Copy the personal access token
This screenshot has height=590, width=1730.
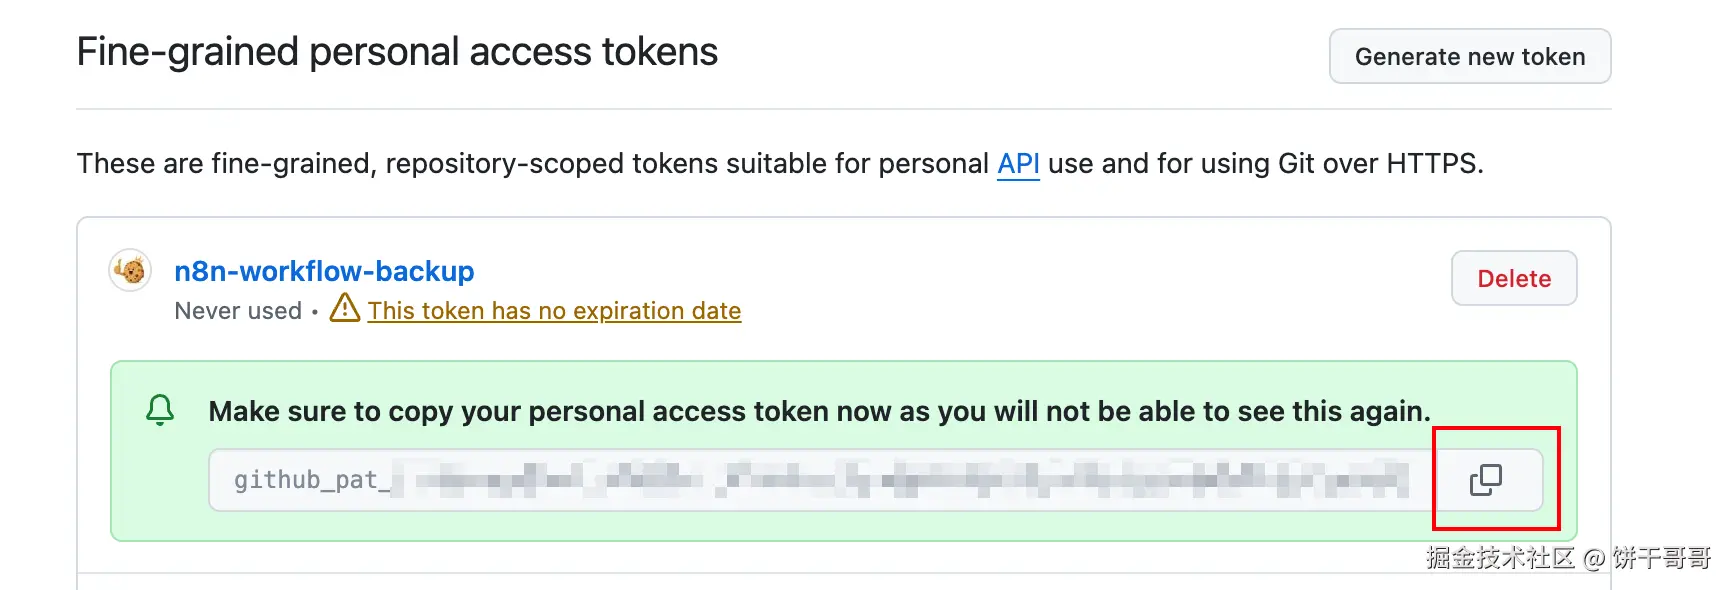point(1486,480)
